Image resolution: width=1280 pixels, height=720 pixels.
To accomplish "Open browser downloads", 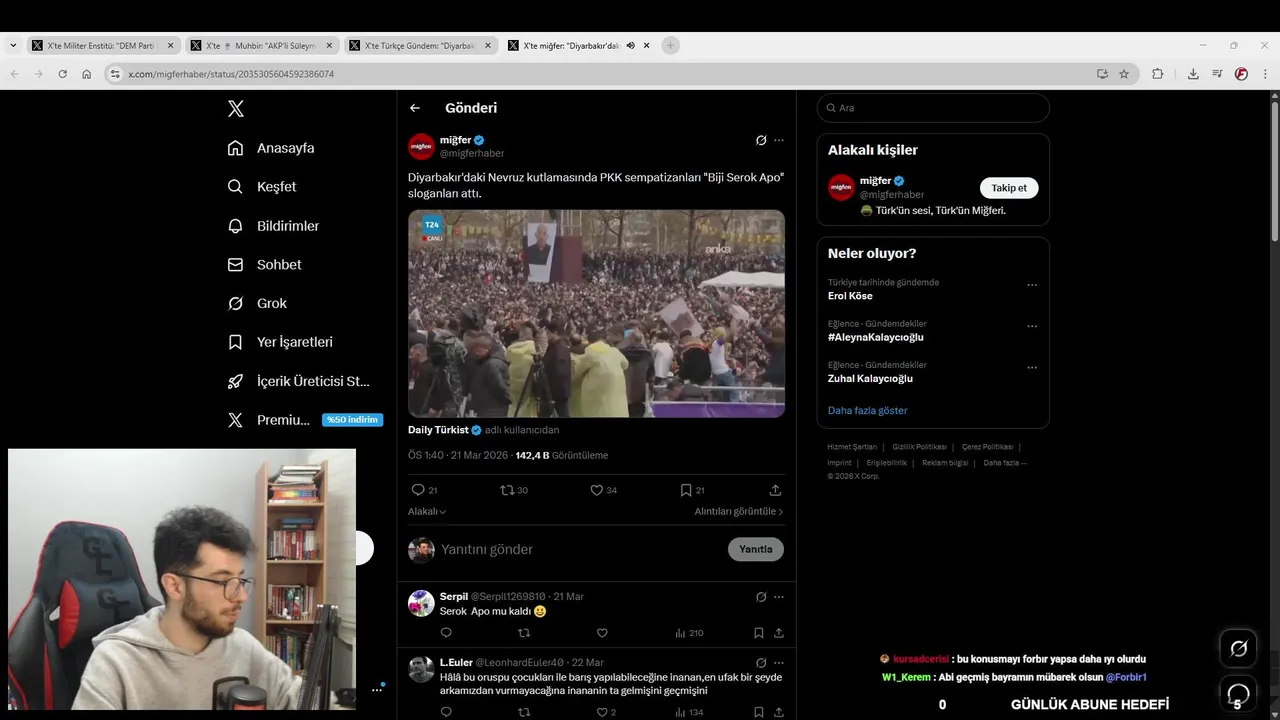I will coord(1193,74).
